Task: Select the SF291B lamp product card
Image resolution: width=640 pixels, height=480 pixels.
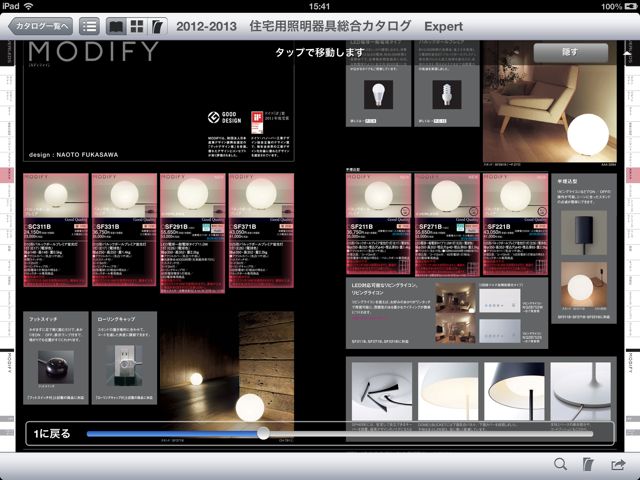Action: (x=193, y=233)
